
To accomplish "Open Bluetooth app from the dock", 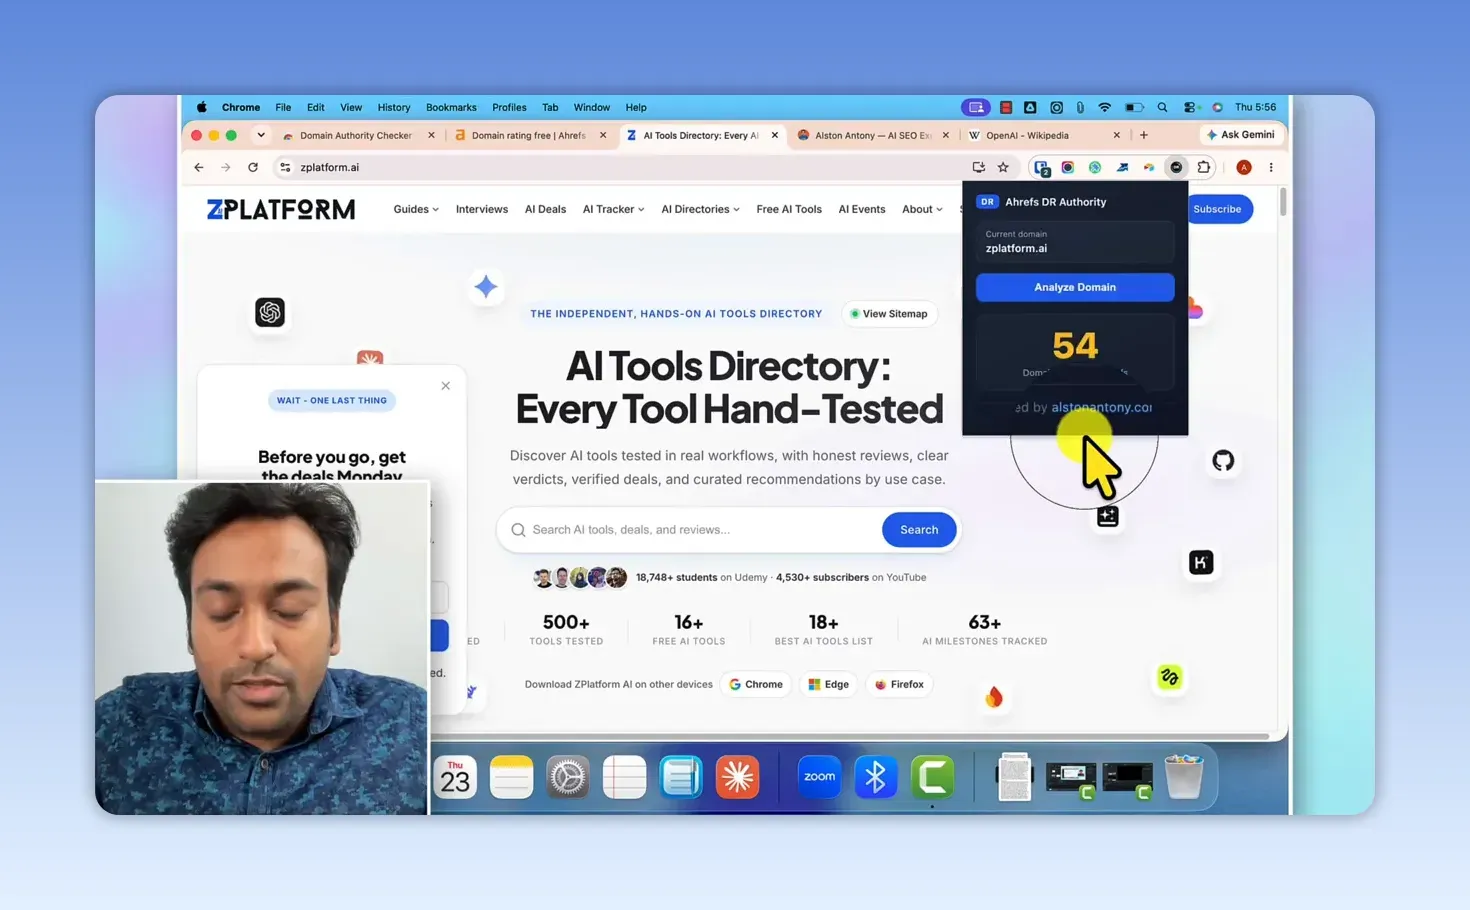I will point(876,777).
